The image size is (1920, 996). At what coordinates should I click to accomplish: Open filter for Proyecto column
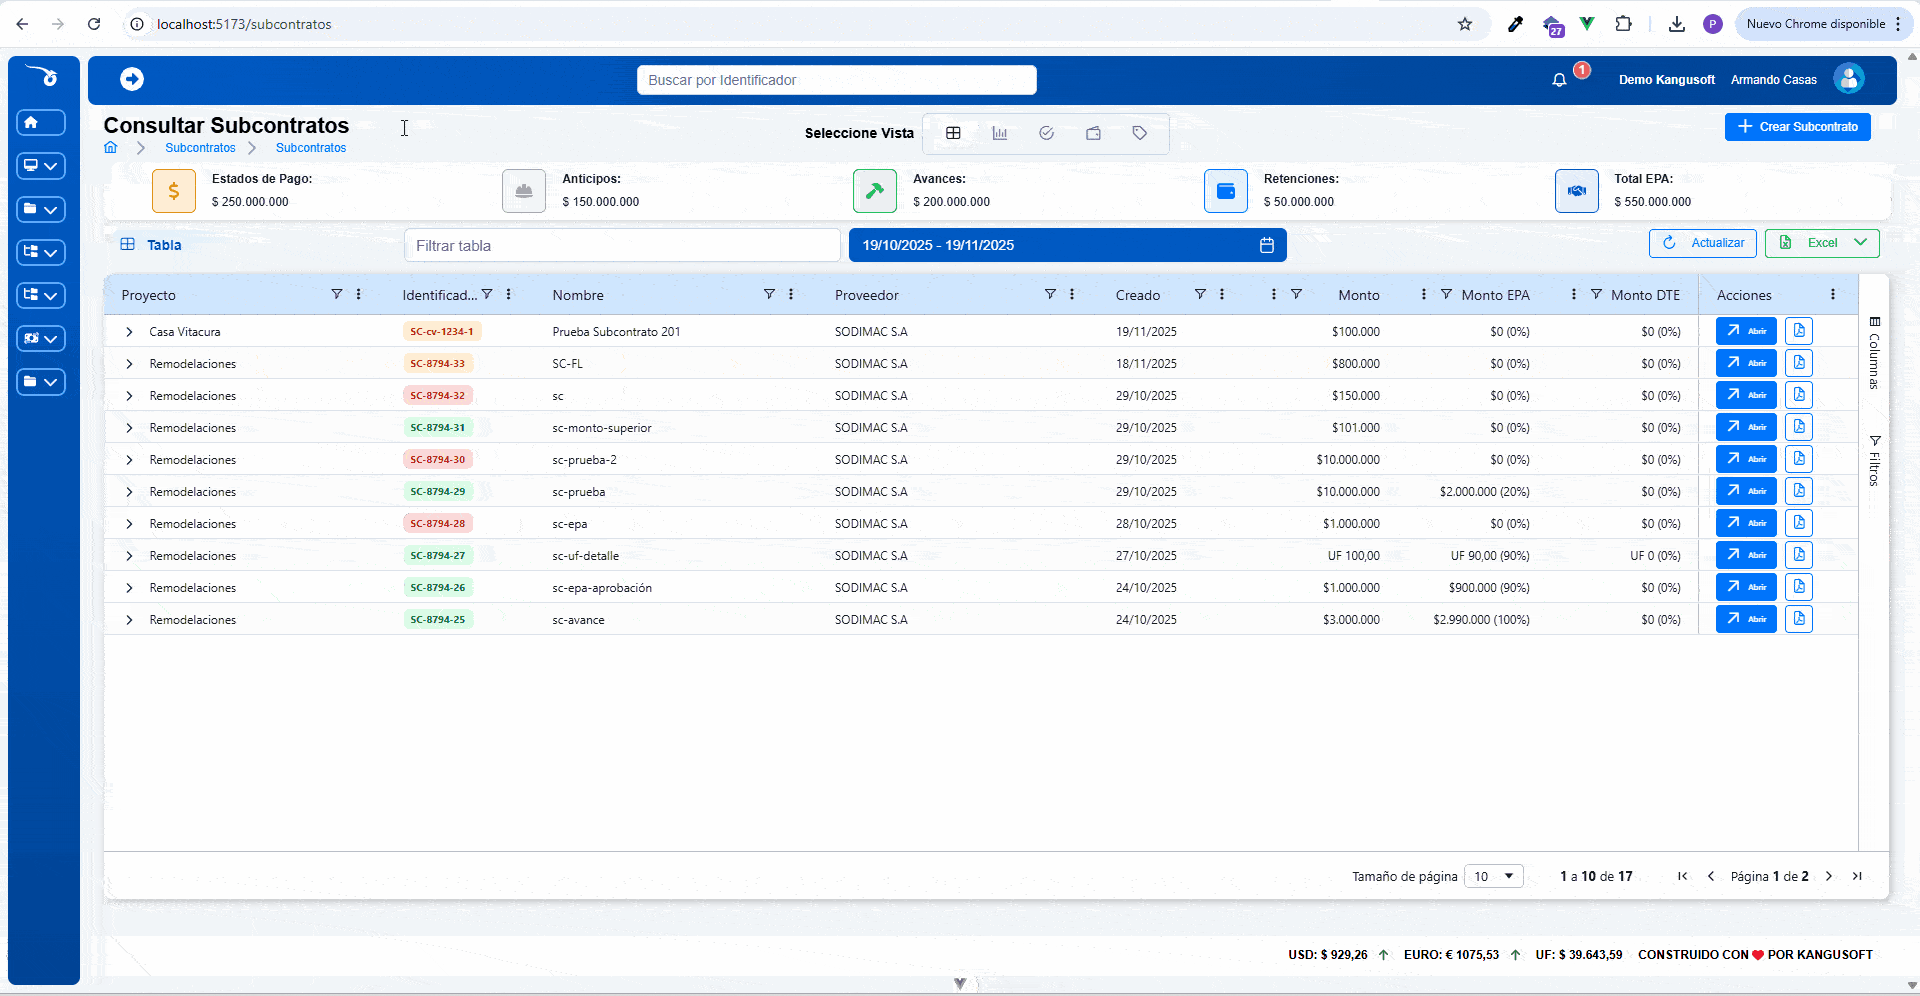coord(337,294)
